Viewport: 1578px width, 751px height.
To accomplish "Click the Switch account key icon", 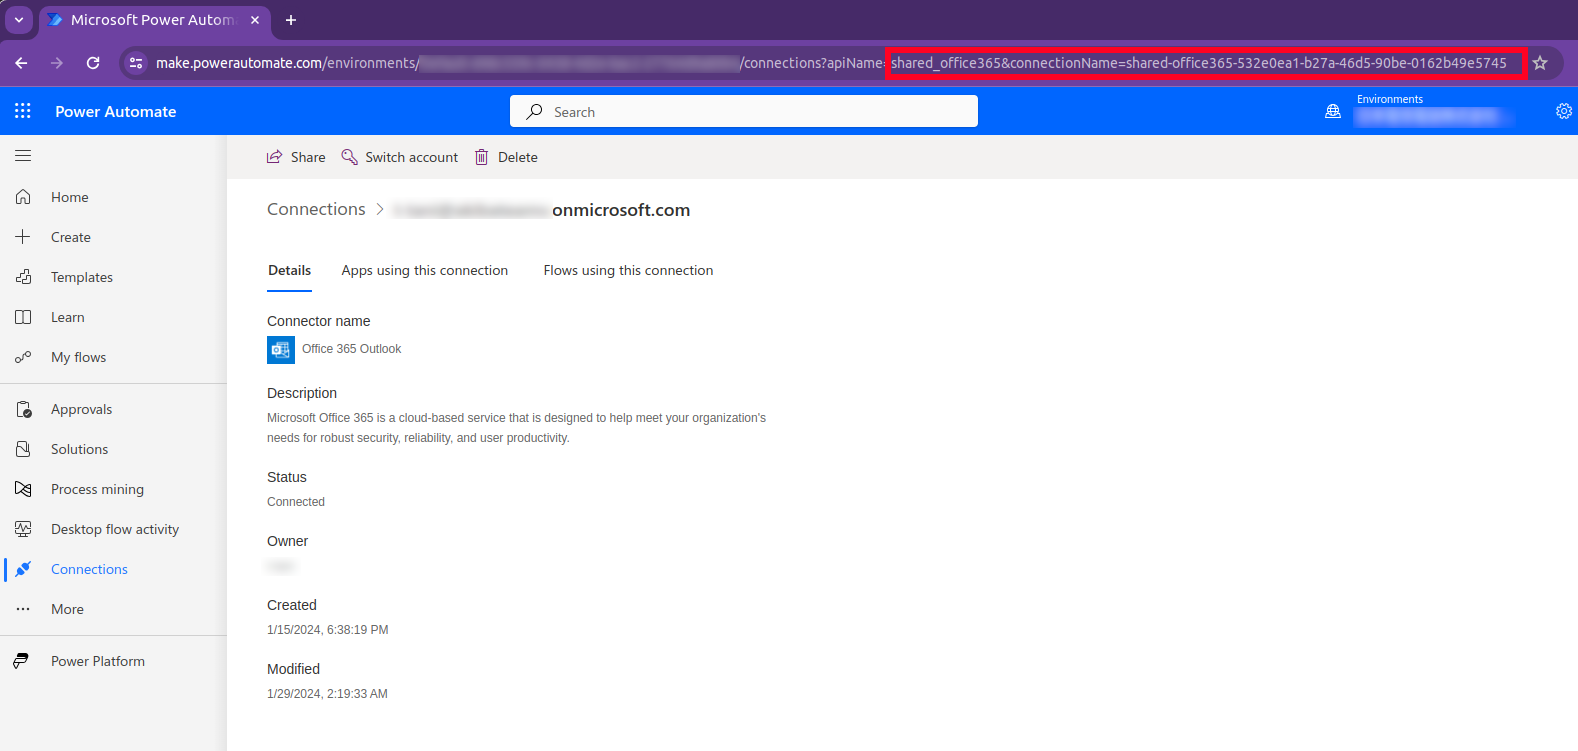I will click(349, 157).
